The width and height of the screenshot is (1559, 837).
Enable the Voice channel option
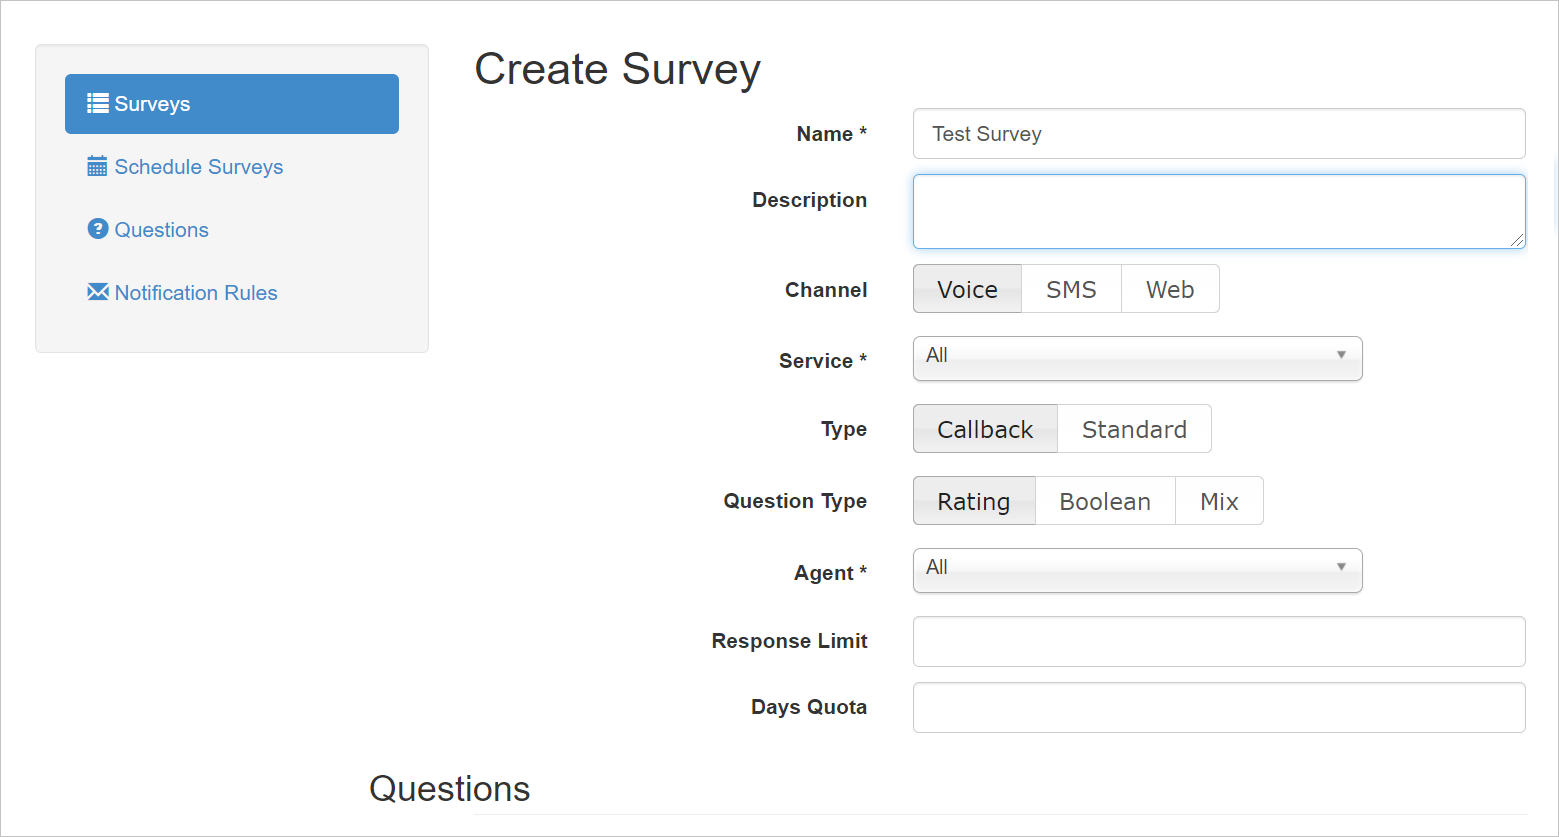pyautogui.click(x=967, y=288)
